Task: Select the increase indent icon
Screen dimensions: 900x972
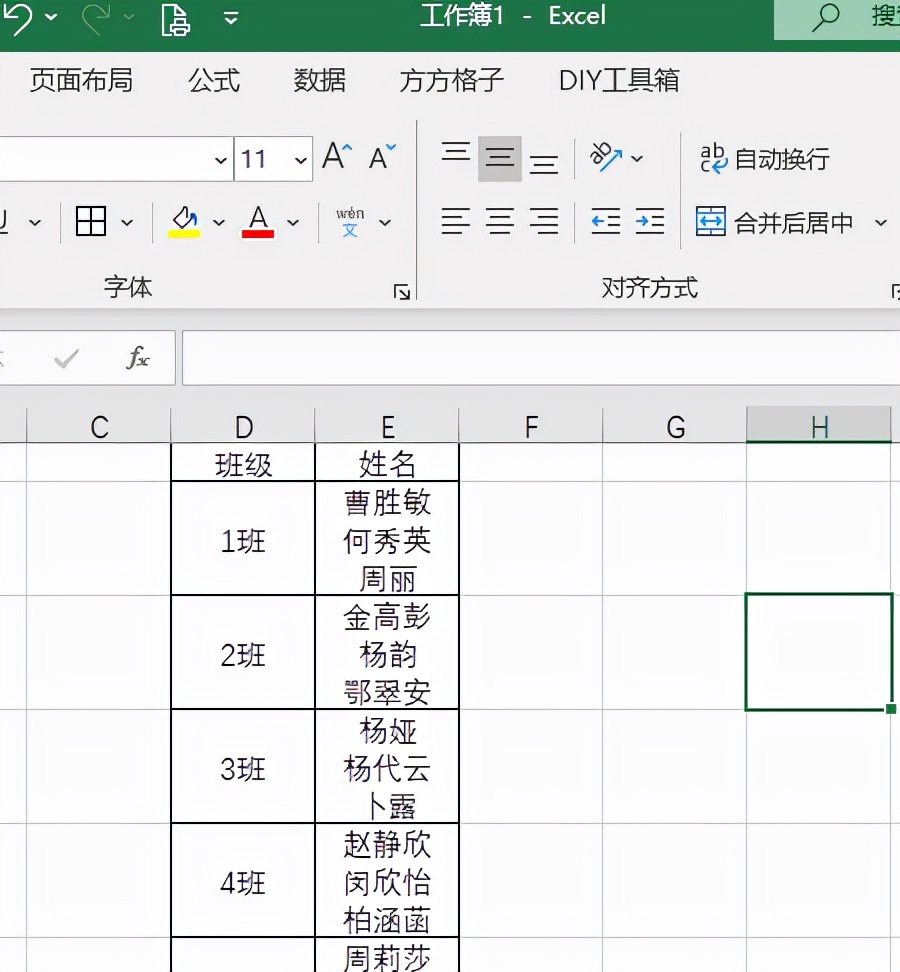Action: click(650, 221)
